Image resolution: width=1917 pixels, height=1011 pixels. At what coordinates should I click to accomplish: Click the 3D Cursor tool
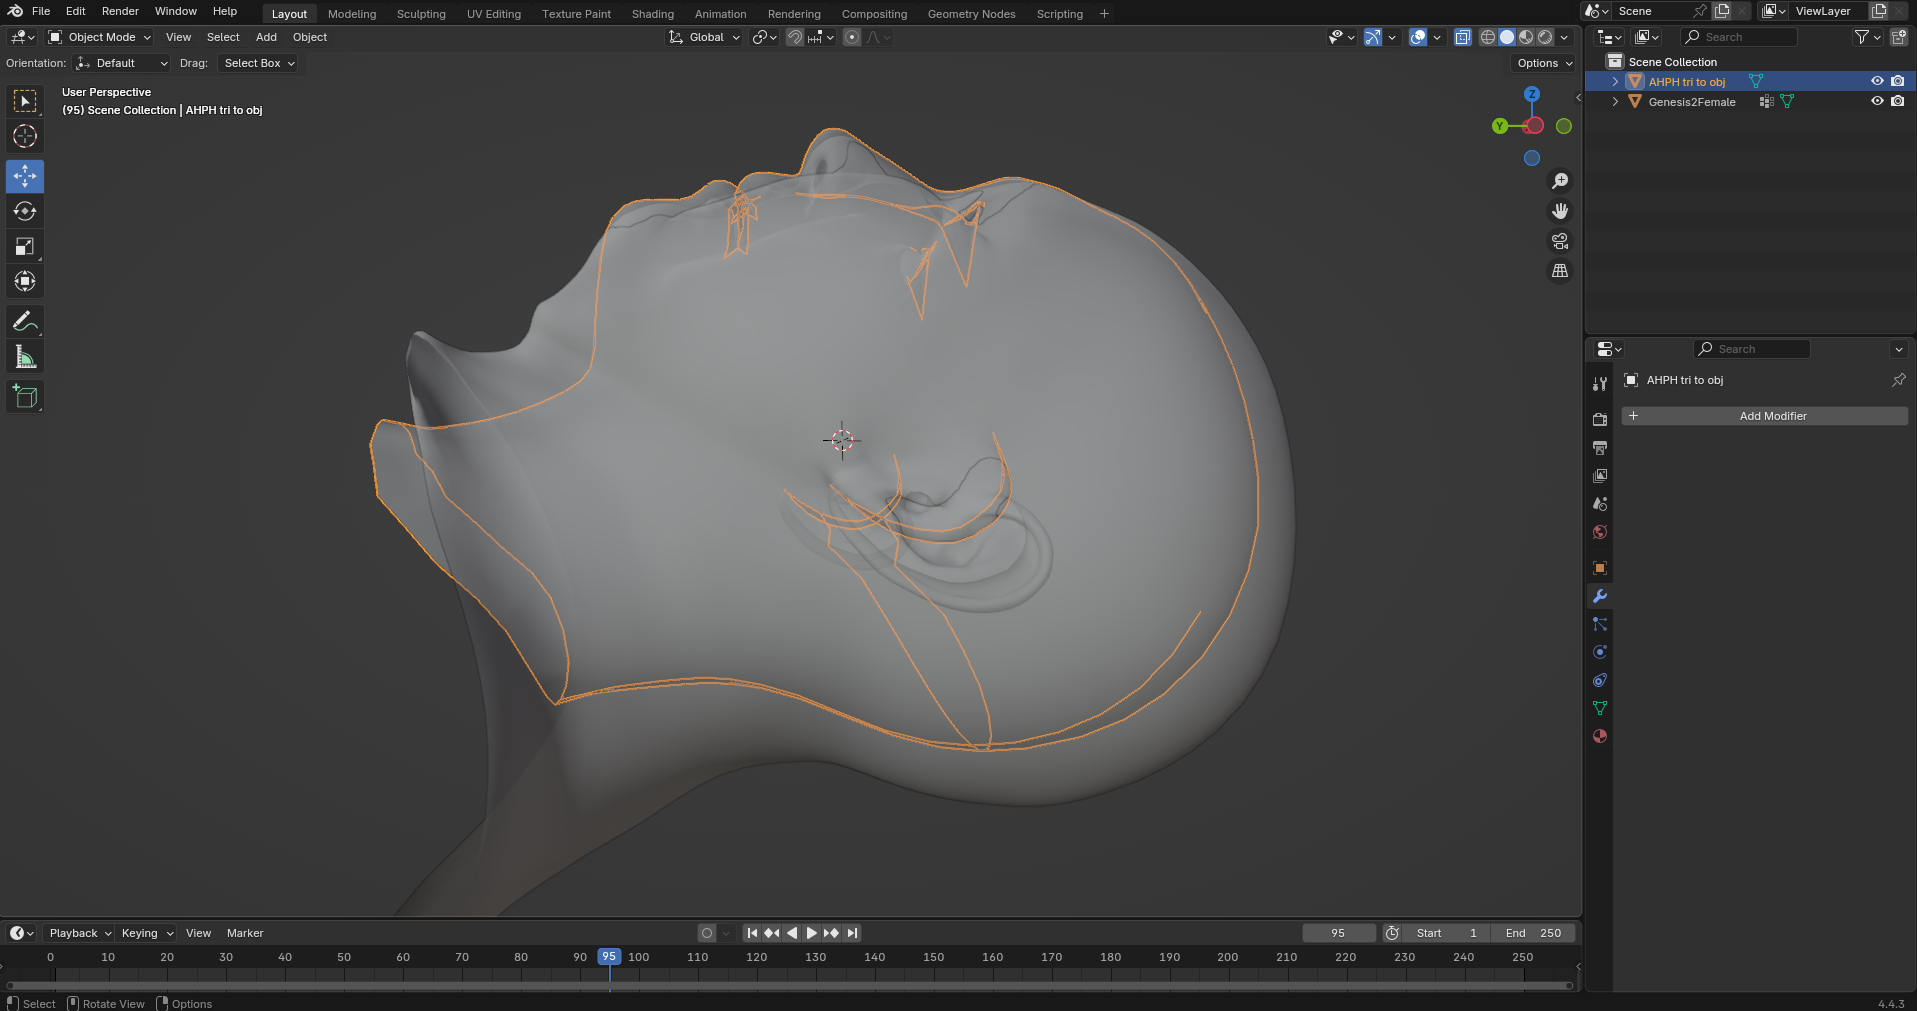(x=25, y=136)
